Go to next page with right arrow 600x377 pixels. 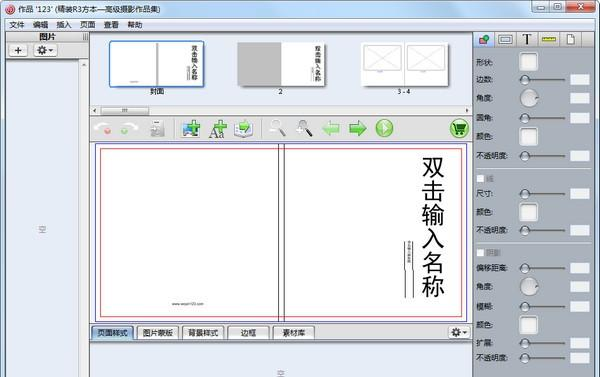357,128
